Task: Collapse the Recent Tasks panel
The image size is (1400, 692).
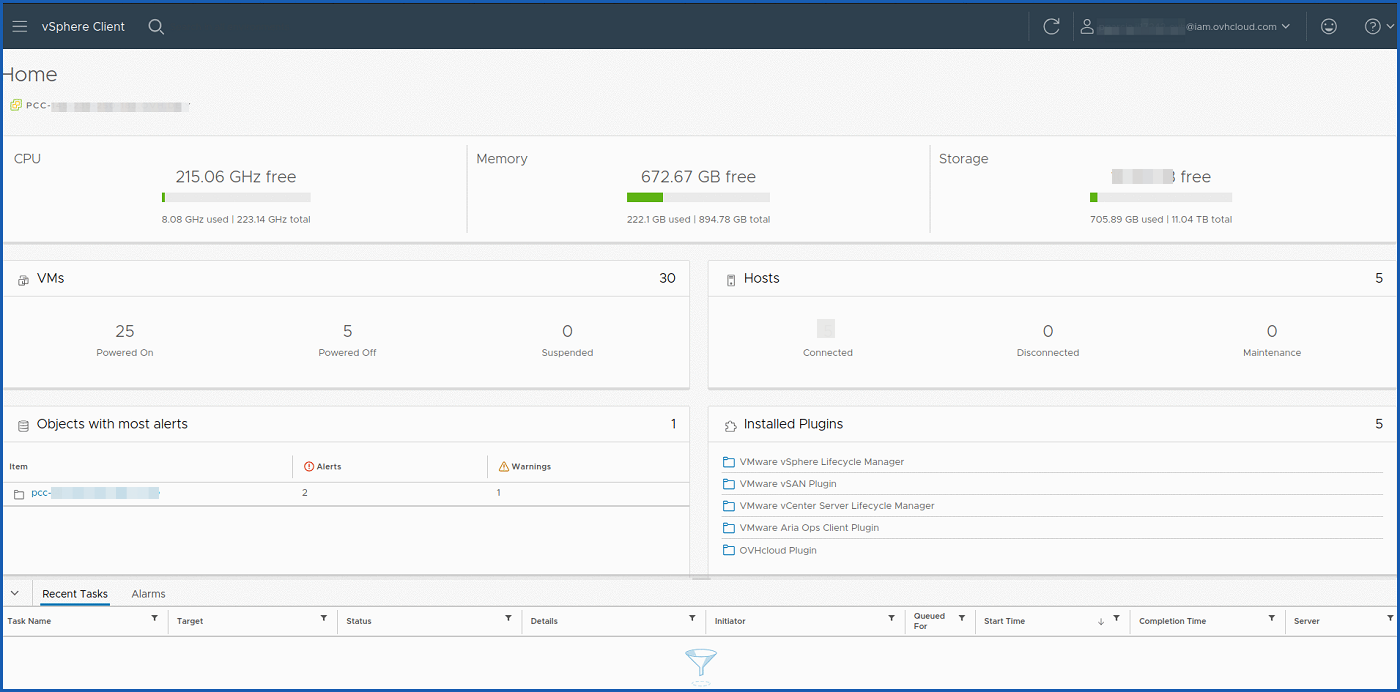Action: [x=15, y=592]
